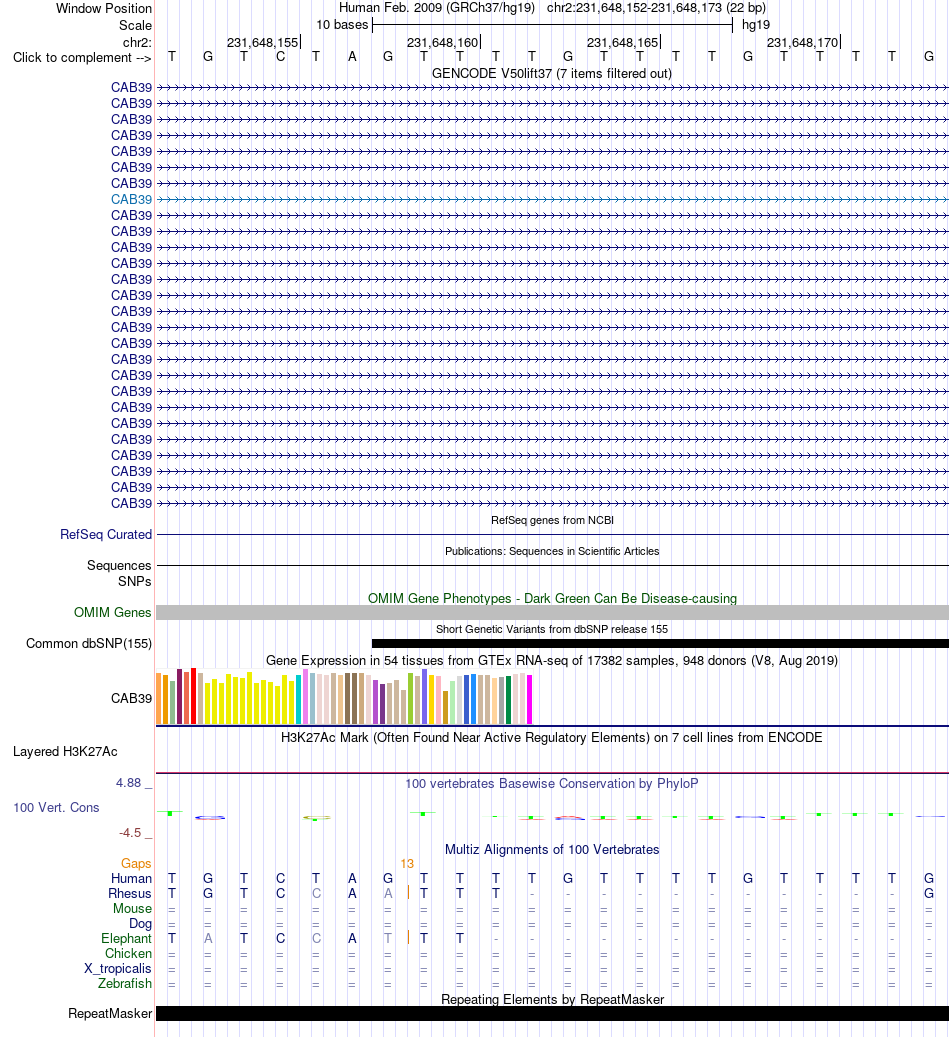Select the Scale track label
The image size is (950, 1037).
click(x=135, y=25)
